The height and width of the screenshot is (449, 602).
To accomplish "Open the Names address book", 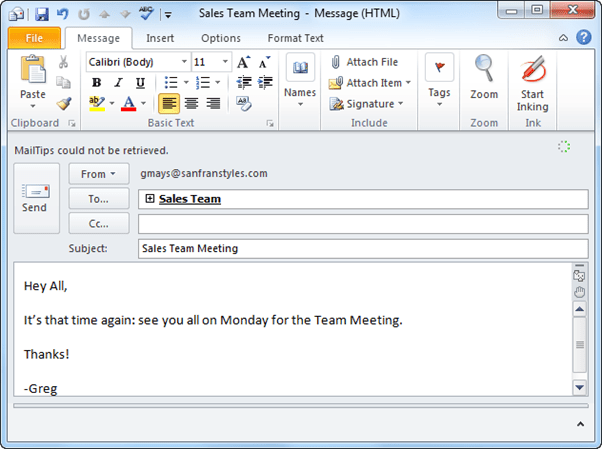I will pyautogui.click(x=300, y=75).
